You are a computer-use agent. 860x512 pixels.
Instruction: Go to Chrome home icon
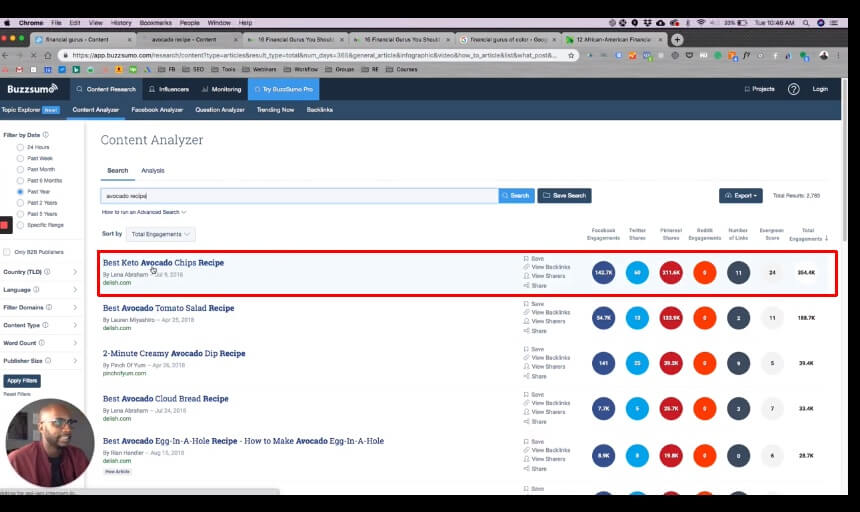[x=48, y=55]
